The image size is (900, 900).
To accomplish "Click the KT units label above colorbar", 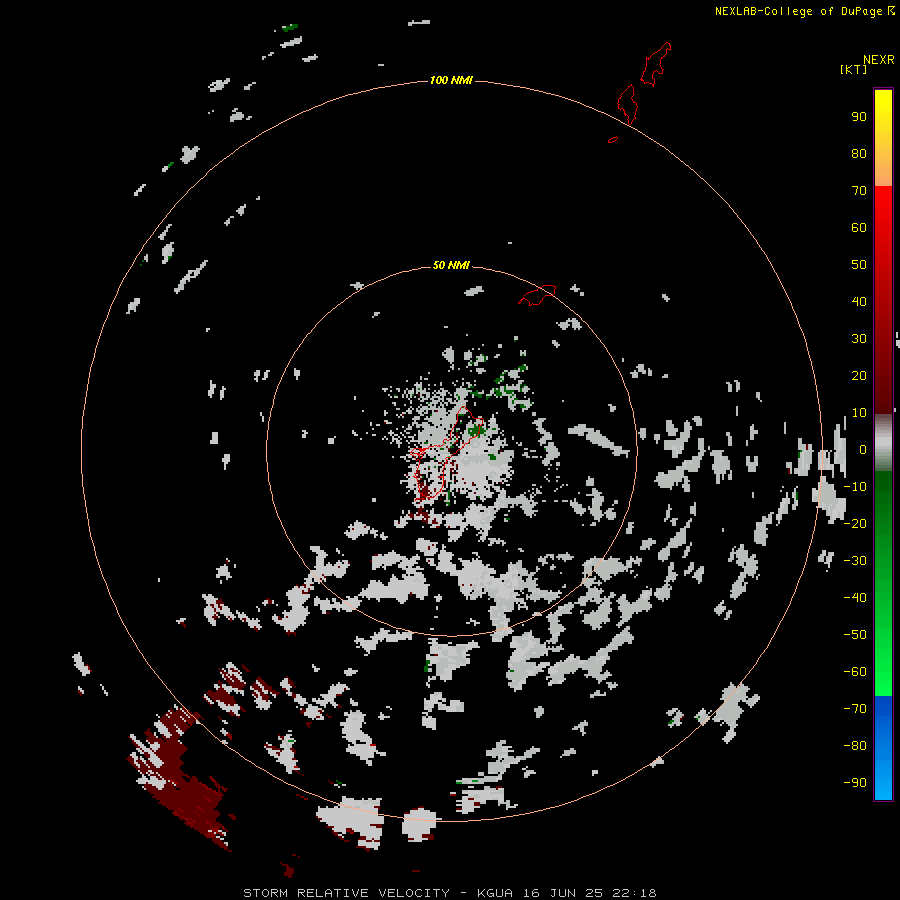I will click(x=853, y=69).
